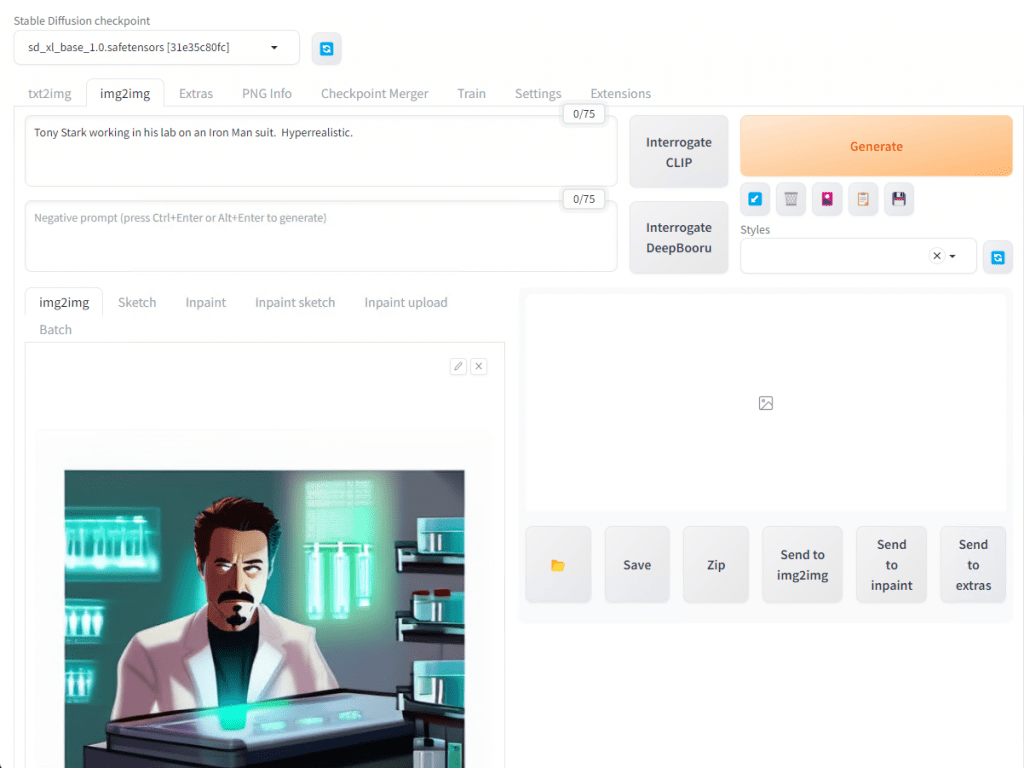Image resolution: width=1024 pixels, height=768 pixels.
Task: Edit the input image with pencil icon
Action: point(458,366)
